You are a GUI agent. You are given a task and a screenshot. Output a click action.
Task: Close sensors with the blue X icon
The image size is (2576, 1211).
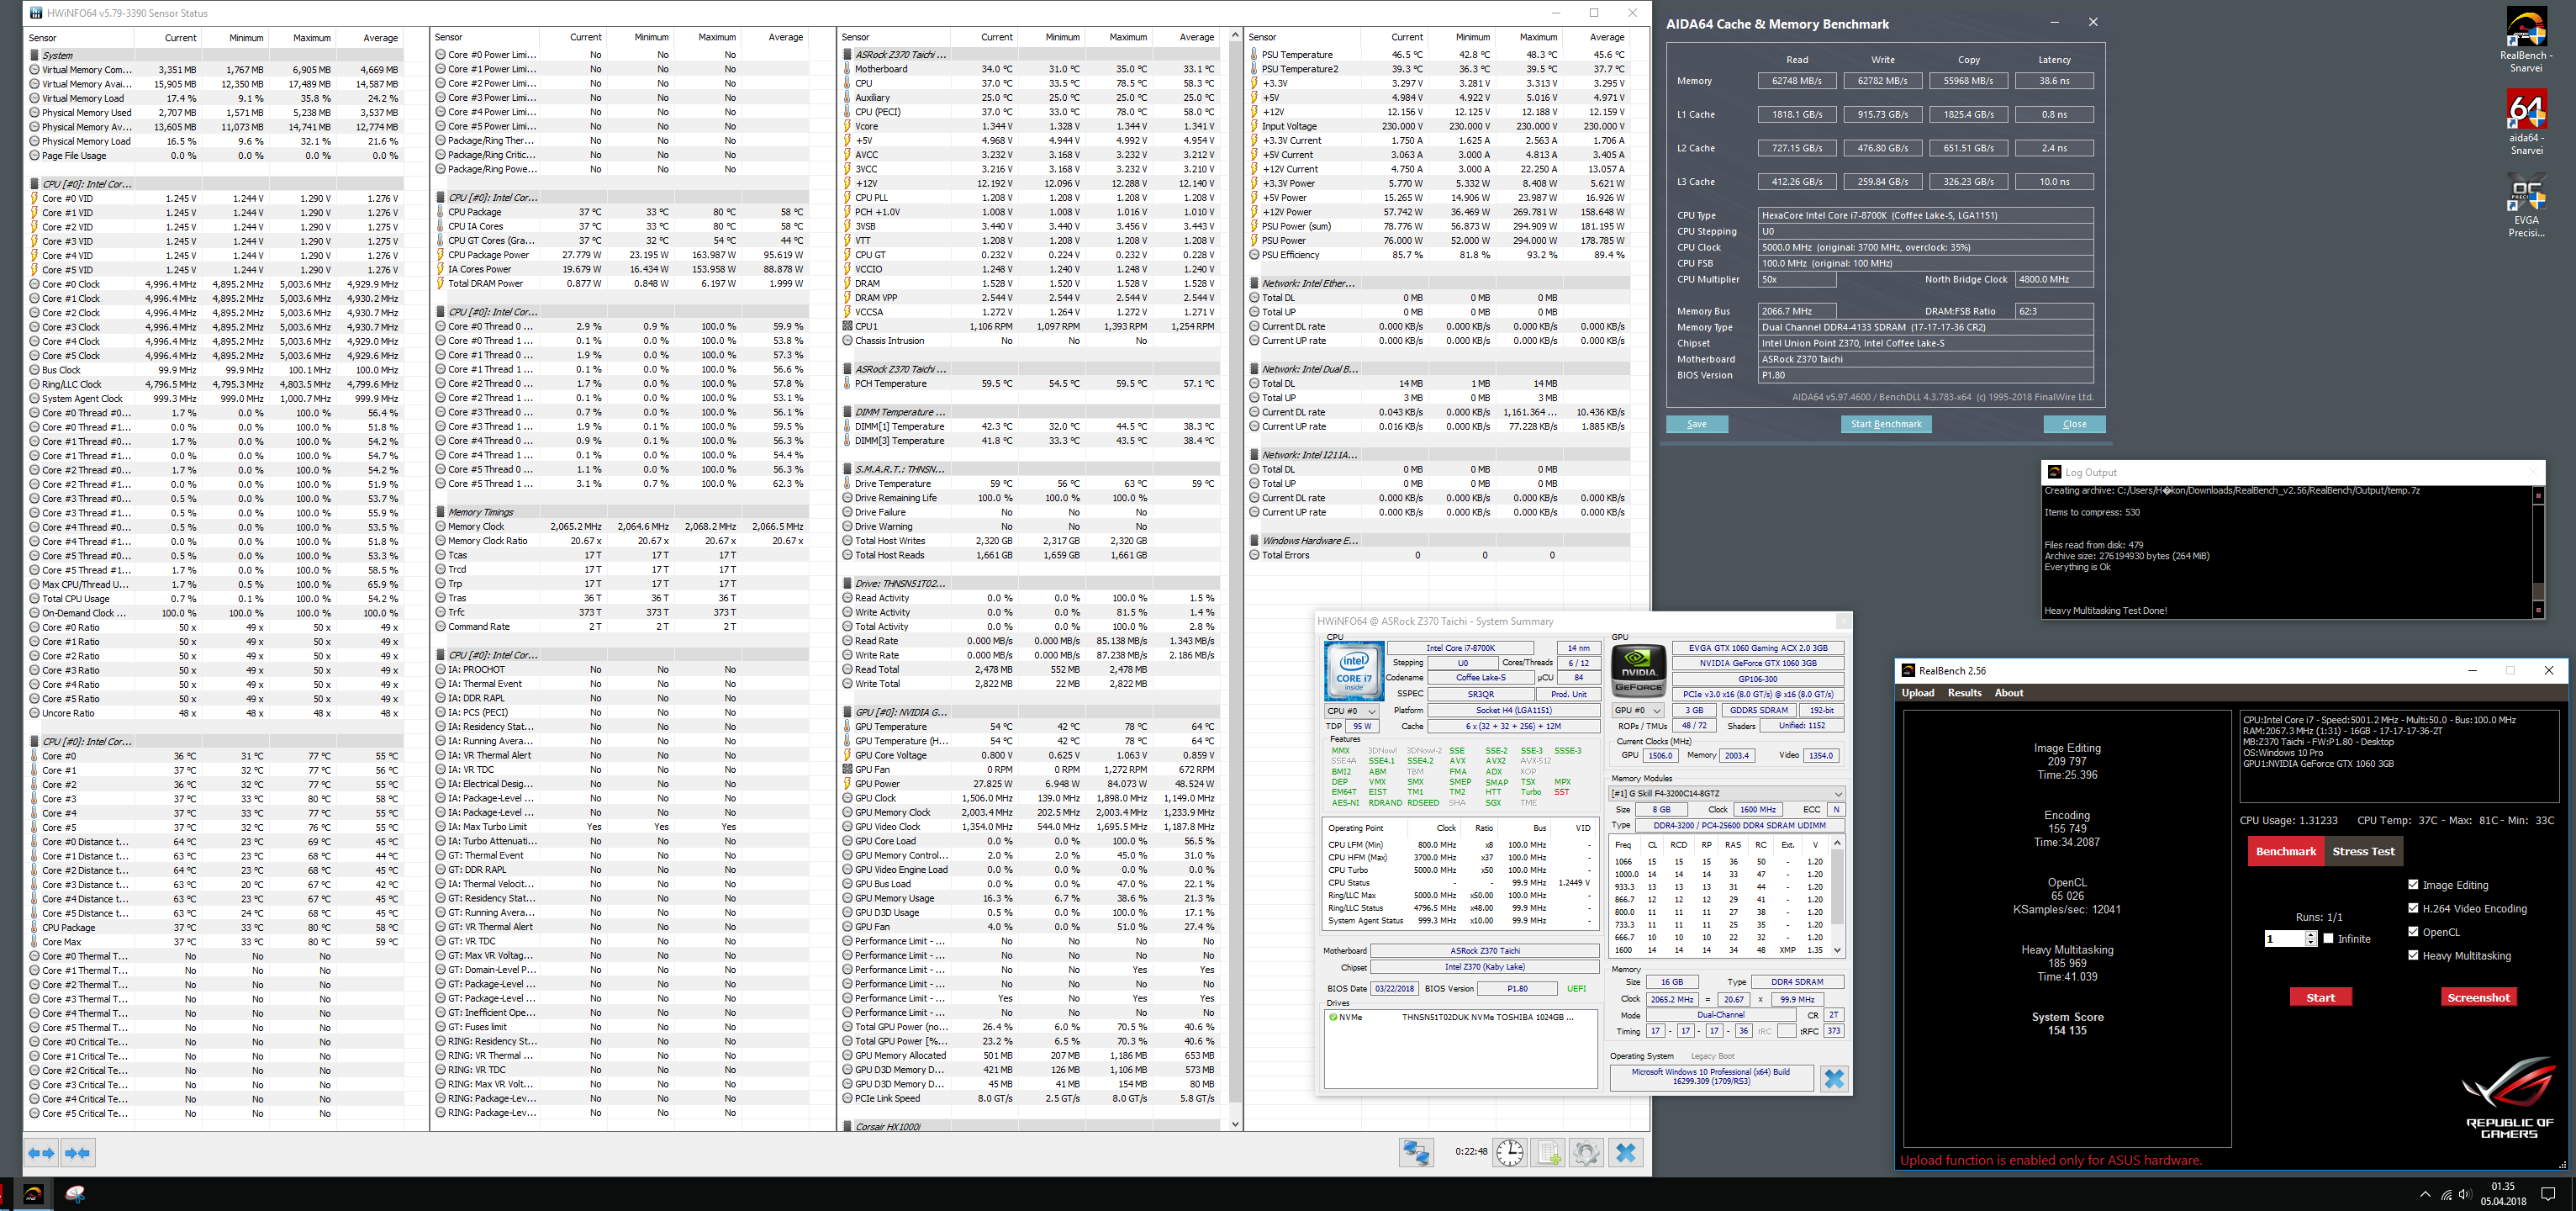coord(1626,1153)
